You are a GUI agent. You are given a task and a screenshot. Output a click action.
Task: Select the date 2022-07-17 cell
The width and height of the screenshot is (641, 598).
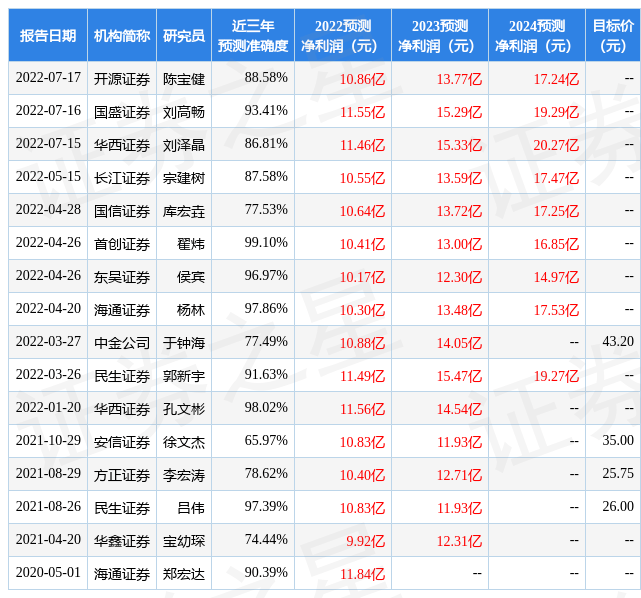48,78
